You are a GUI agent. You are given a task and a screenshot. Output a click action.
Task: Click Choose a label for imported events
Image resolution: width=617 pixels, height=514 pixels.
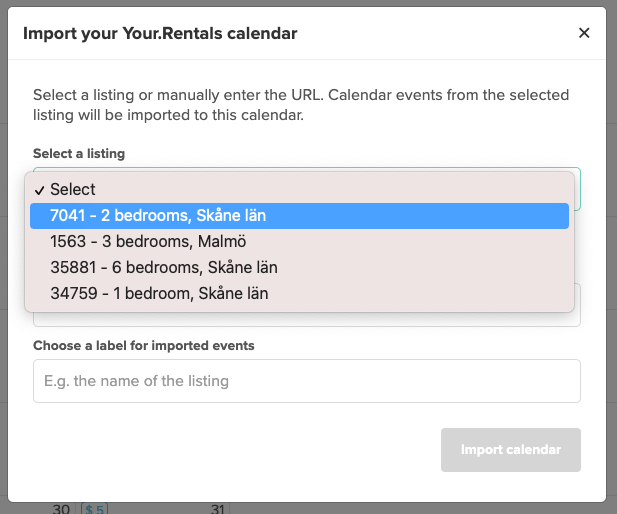pyautogui.click(x=144, y=346)
